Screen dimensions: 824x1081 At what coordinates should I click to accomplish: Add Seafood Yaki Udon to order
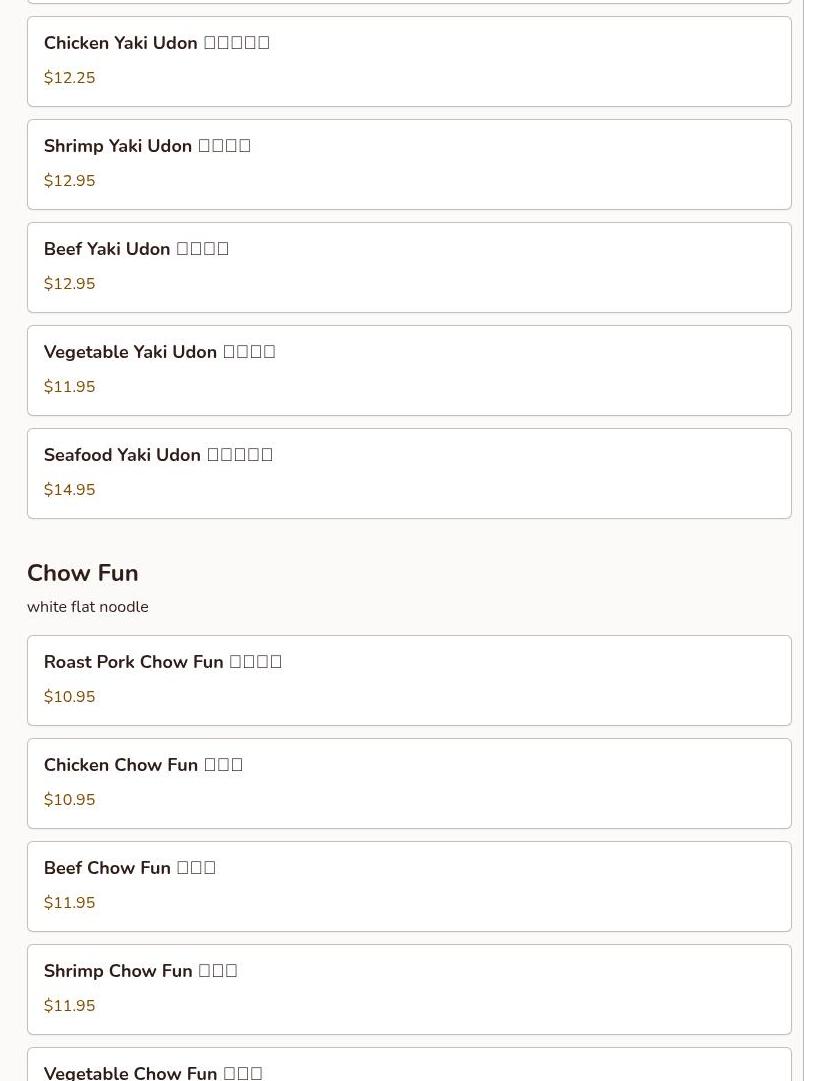click(x=409, y=474)
